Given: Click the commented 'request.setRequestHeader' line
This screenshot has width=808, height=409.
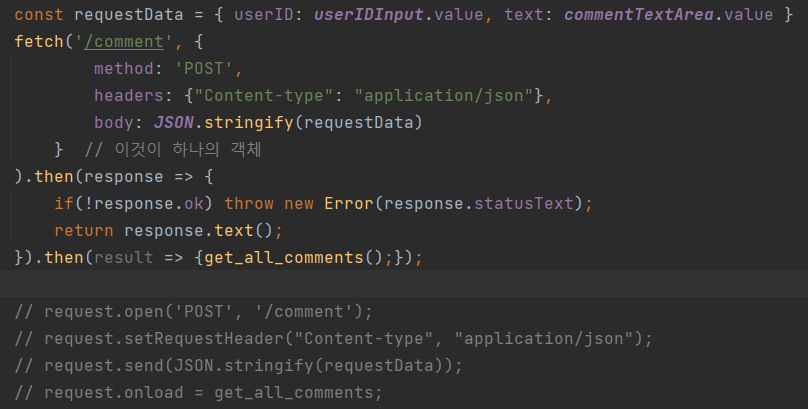Looking at the screenshot, I should (x=333, y=338).
